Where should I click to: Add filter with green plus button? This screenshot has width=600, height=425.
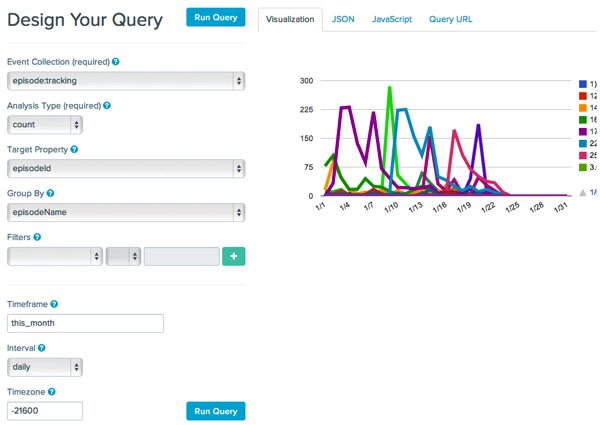pos(234,256)
